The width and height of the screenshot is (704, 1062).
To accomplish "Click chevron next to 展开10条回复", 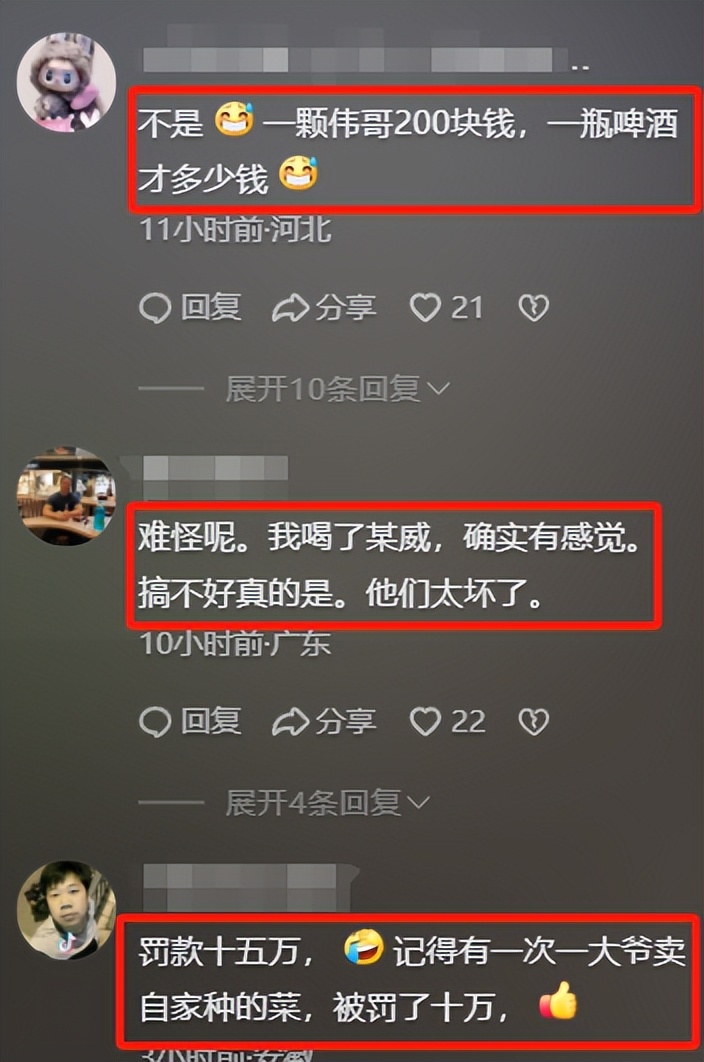I will click(x=439, y=389).
